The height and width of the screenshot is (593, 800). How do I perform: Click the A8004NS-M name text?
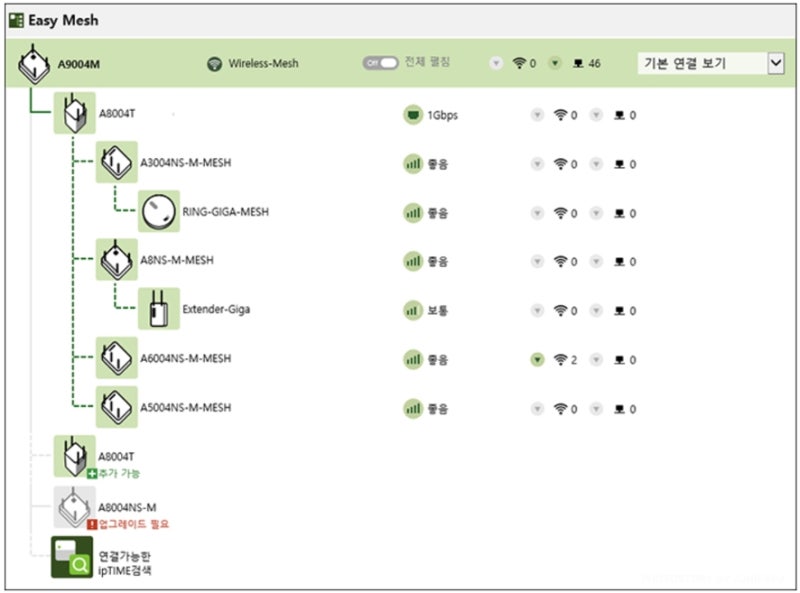pos(127,507)
